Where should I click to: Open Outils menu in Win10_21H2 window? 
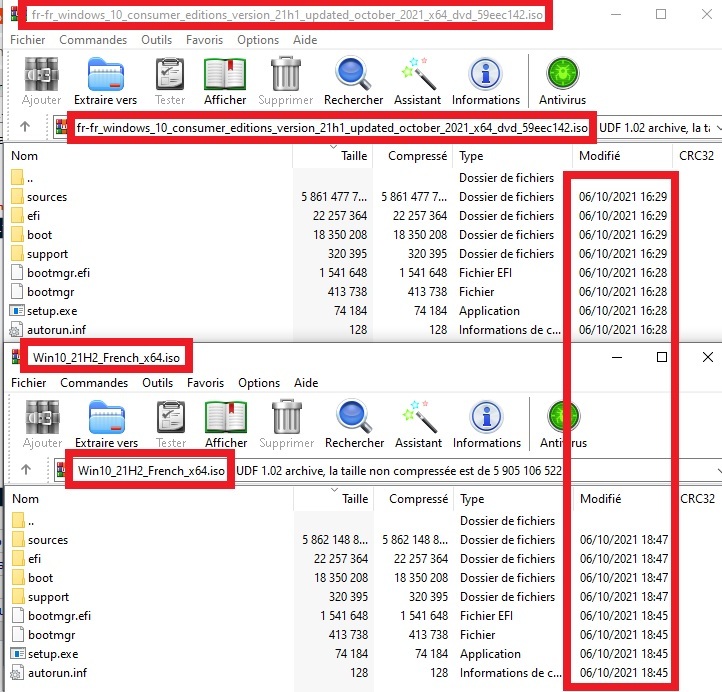tap(157, 383)
